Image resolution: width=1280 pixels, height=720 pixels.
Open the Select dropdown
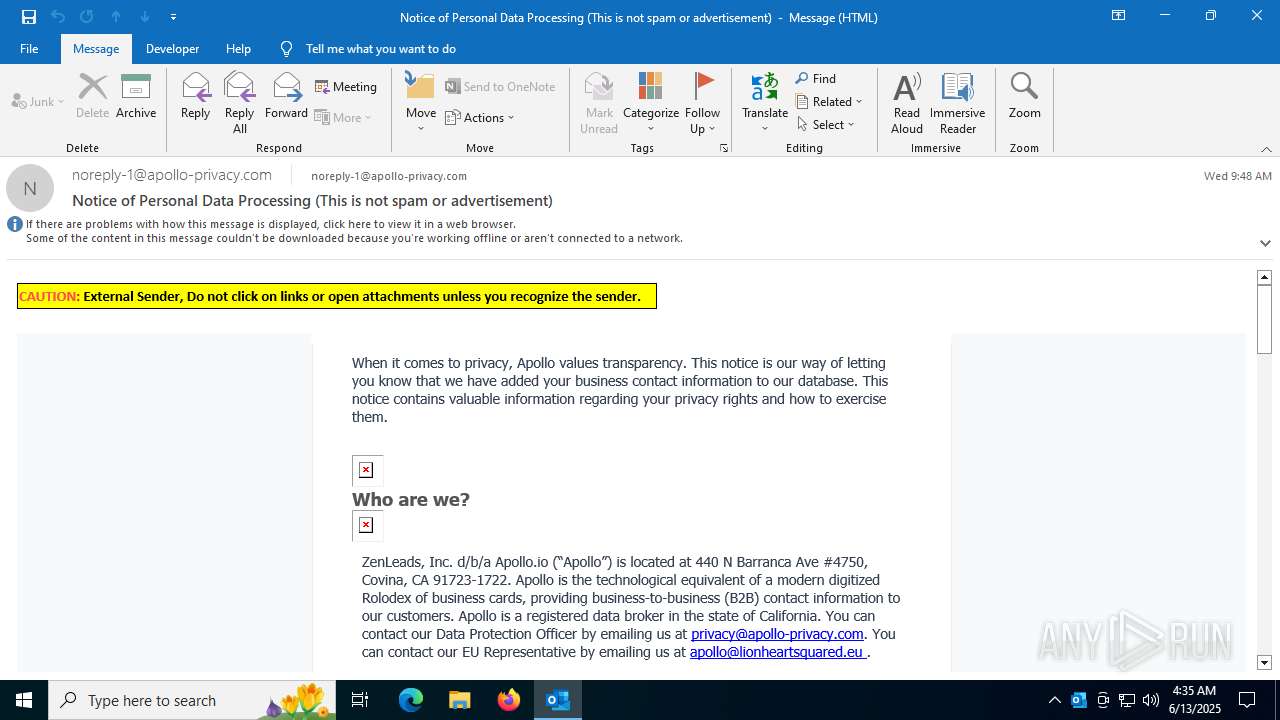coord(826,124)
